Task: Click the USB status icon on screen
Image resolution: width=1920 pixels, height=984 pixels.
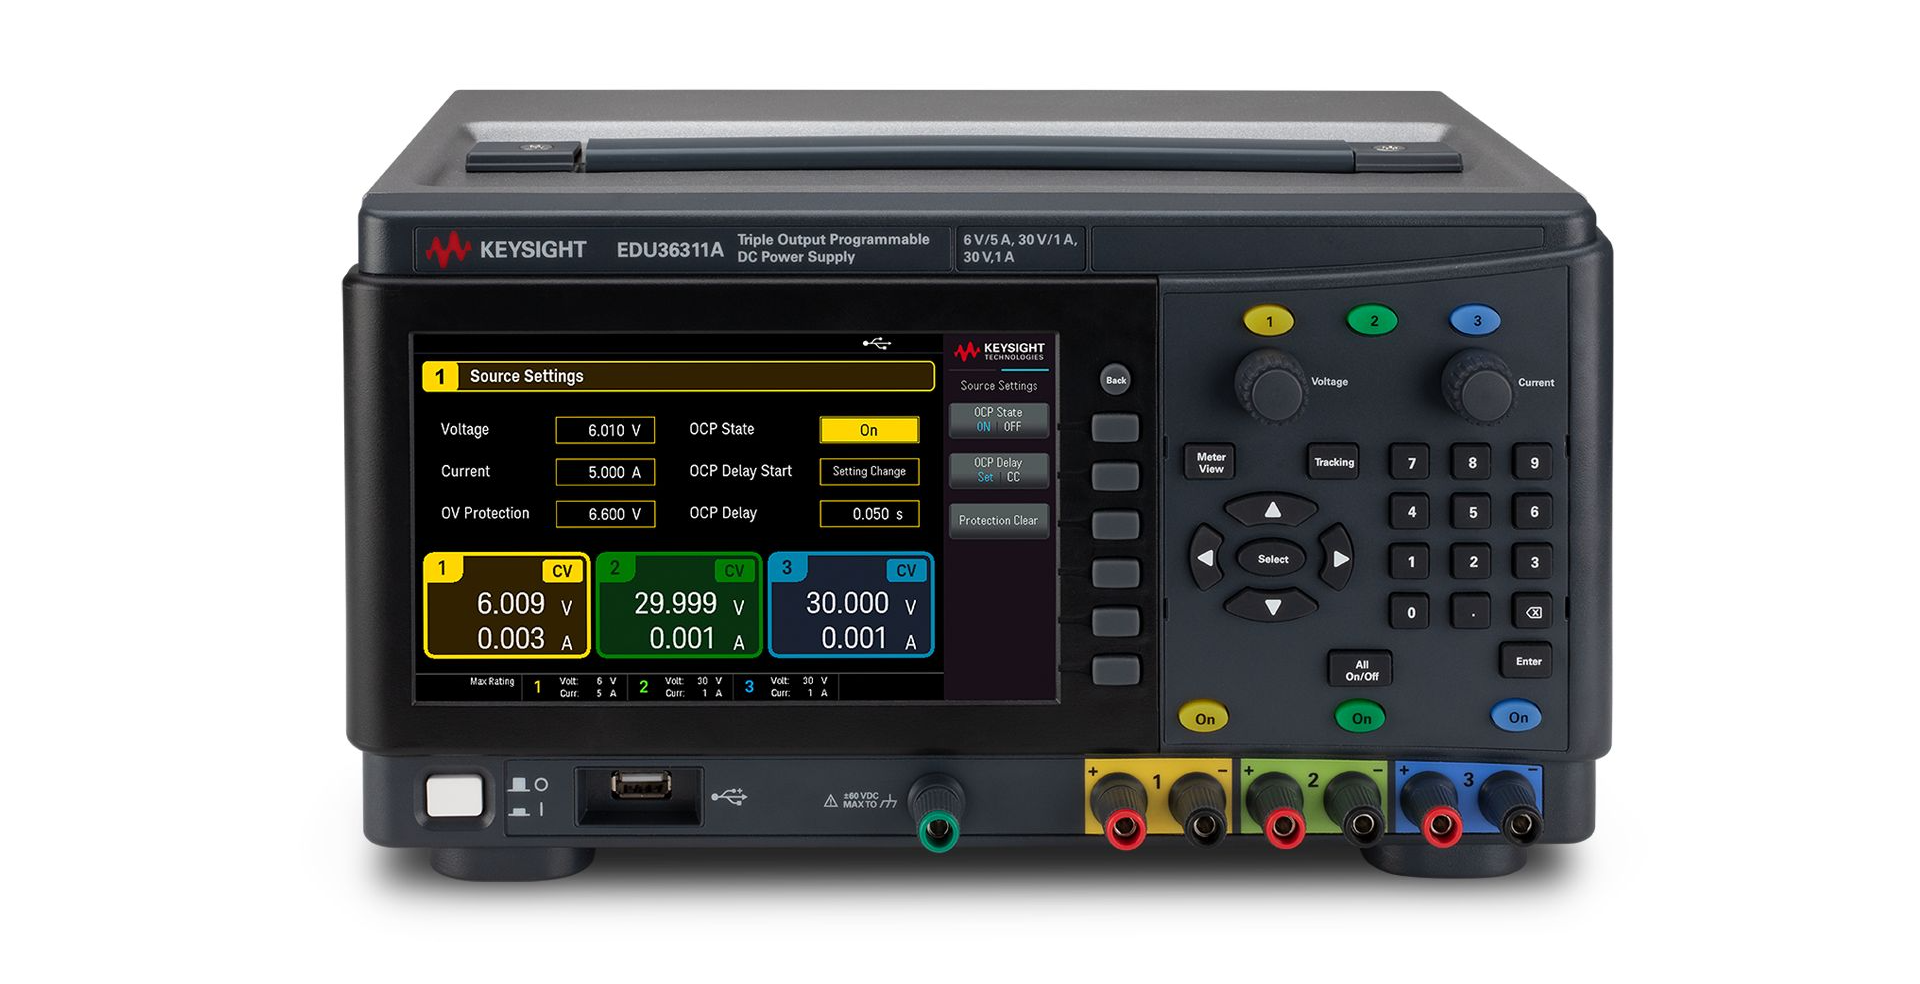Action: 876,344
